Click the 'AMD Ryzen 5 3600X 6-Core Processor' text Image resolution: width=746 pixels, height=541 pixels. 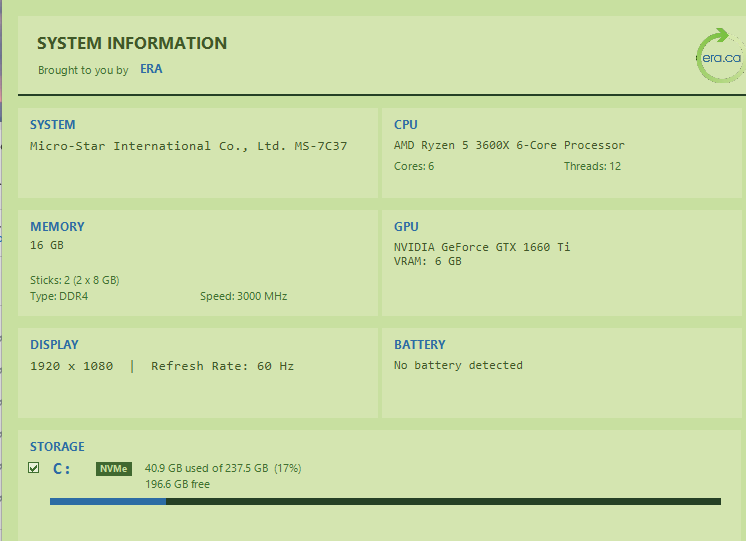509,145
